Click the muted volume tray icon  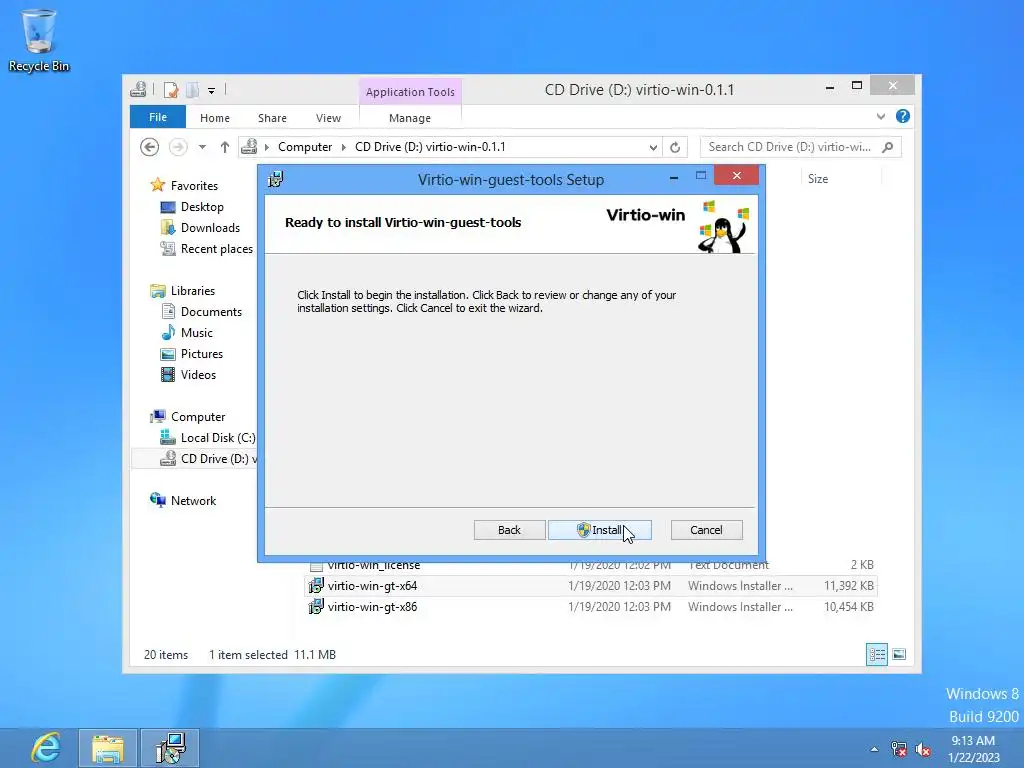tap(923, 749)
